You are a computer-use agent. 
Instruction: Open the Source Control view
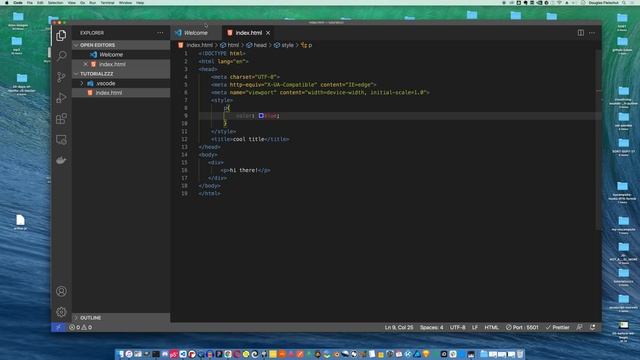point(61,77)
